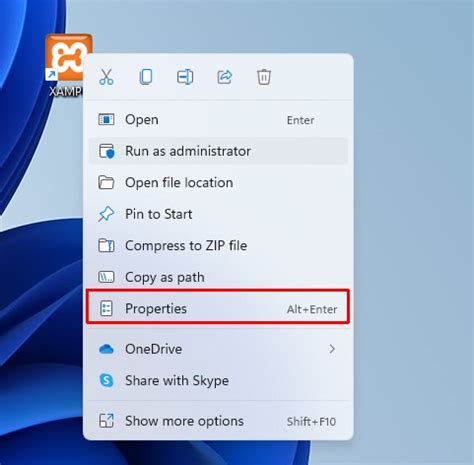This screenshot has height=465, width=474.
Task: Click the Alt+Enter shortcut text
Action: (x=312, y=309)
